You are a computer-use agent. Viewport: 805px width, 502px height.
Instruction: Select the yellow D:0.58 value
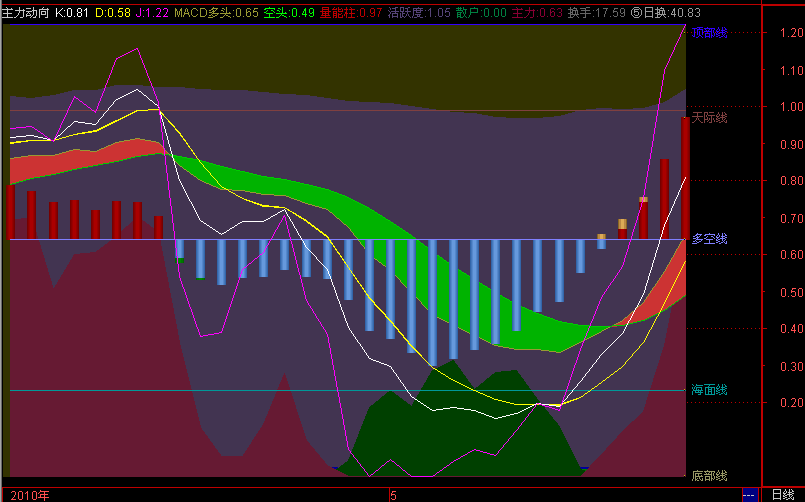(113, 13)
